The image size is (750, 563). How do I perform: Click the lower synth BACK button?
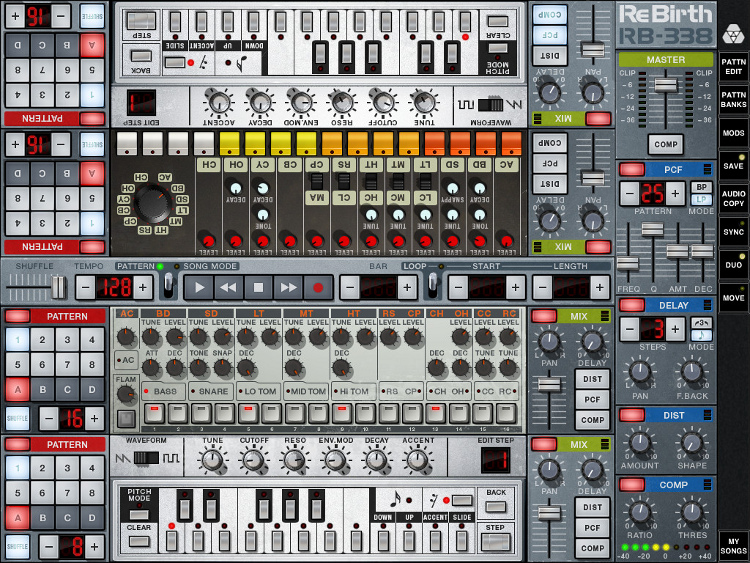(496, 507)
